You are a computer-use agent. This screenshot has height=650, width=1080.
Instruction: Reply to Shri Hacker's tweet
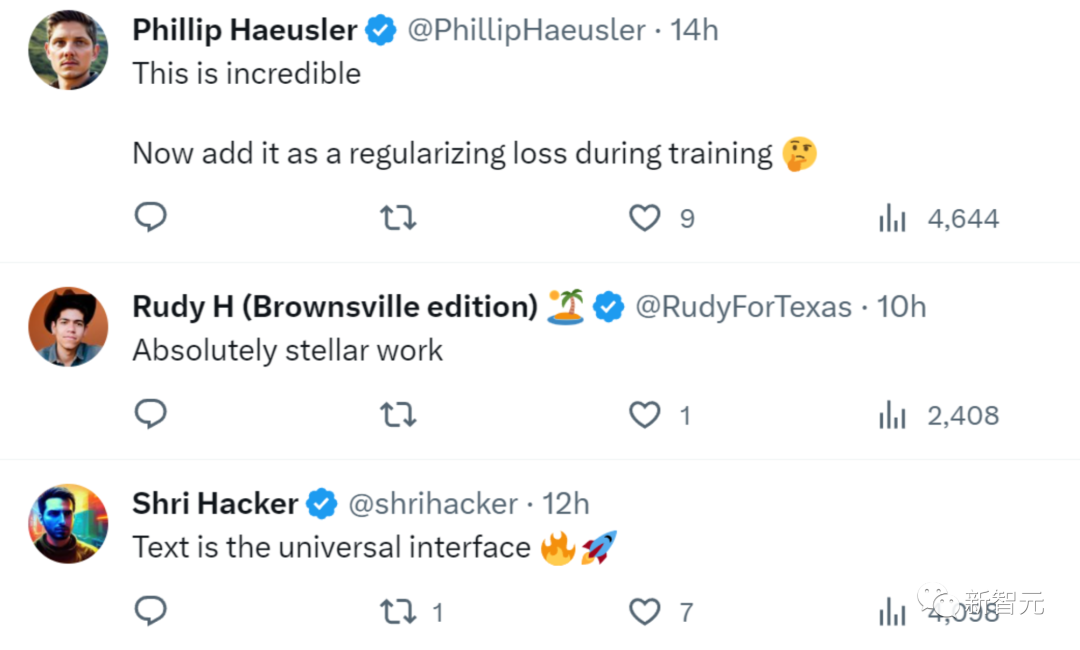point(150,611)
